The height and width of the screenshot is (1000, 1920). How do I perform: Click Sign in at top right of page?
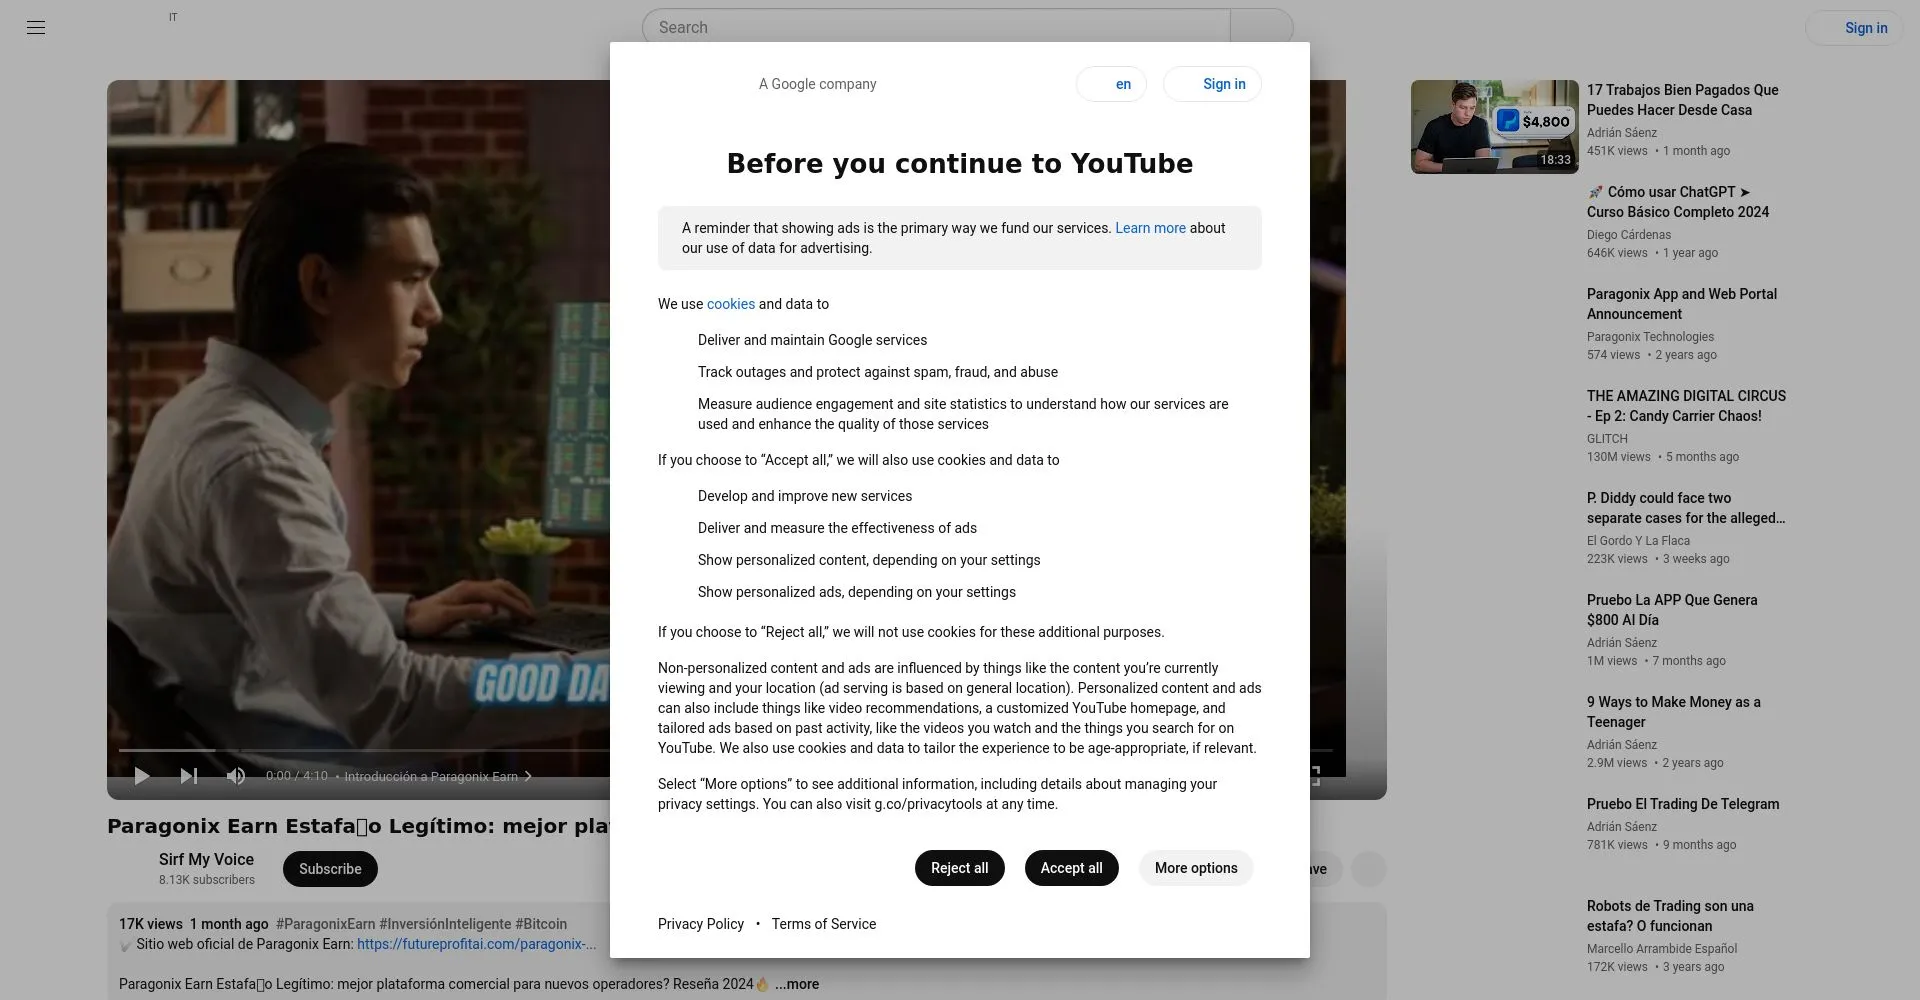(x=1854, y=28)
